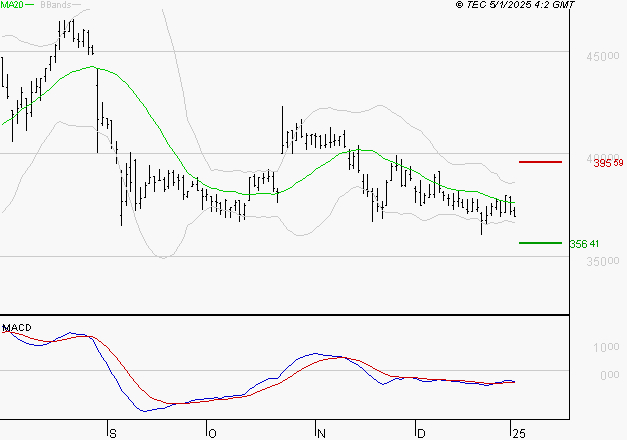627x440 pixels.
Task: Click the red 395.59 resistance value
Action: pyautogui.click(x=608, y=163)
